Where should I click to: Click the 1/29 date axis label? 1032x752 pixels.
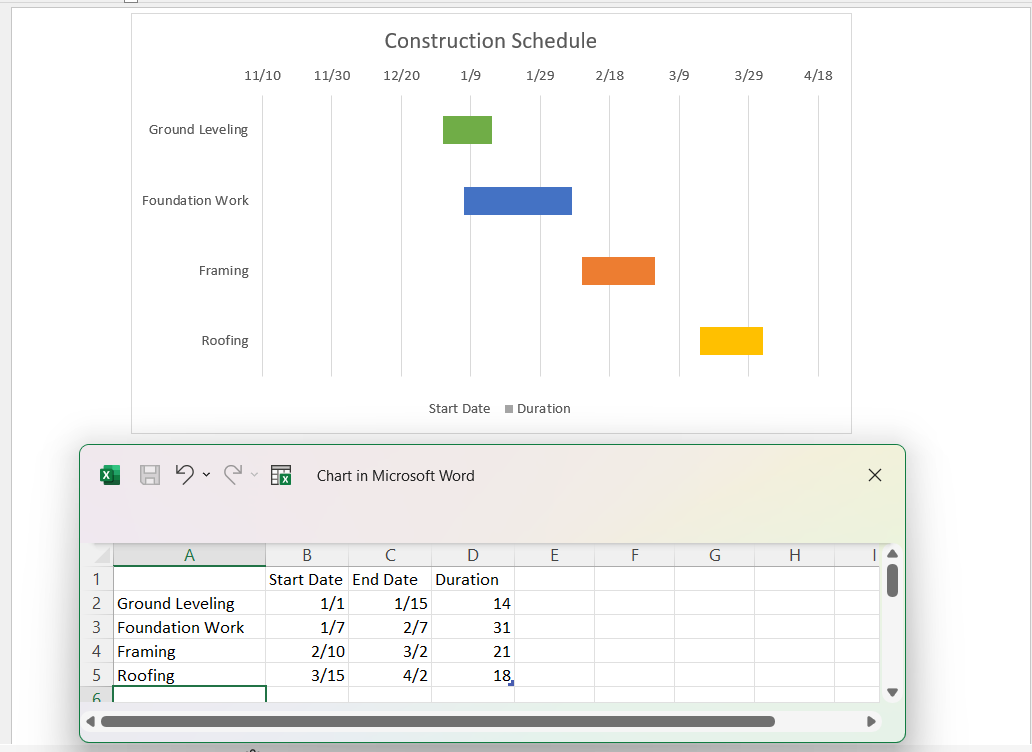coord(540,76)
